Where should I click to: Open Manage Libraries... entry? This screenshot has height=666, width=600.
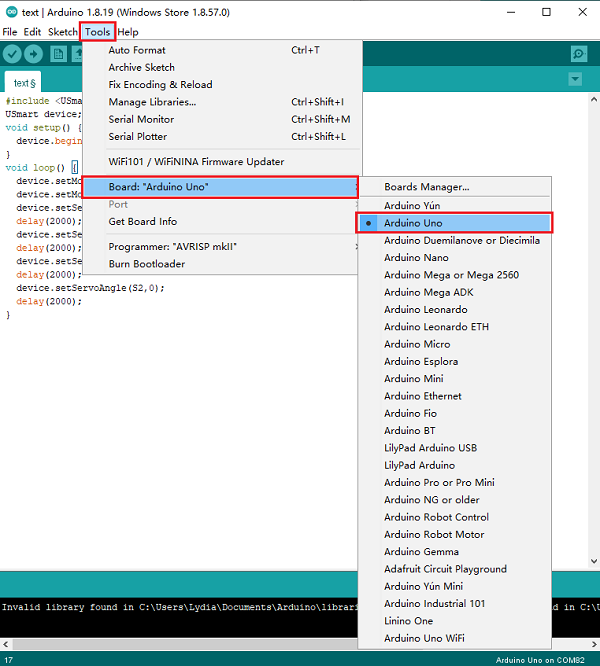click(x=220, y=102)
